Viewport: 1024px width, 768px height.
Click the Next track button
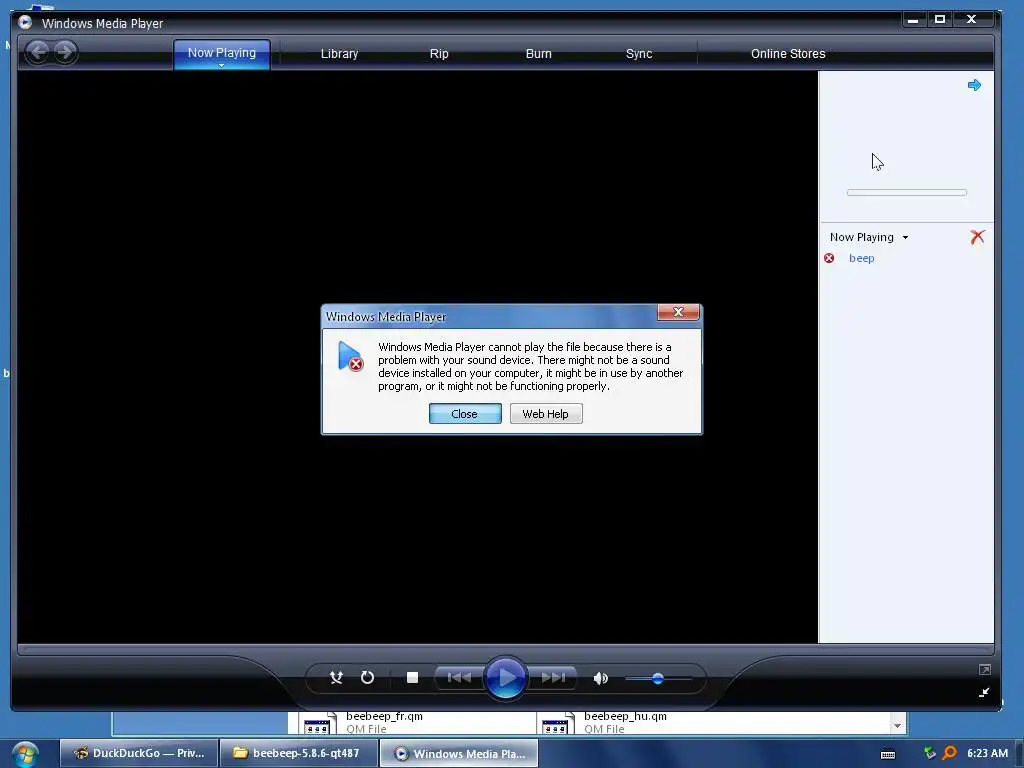coord(552,678)
